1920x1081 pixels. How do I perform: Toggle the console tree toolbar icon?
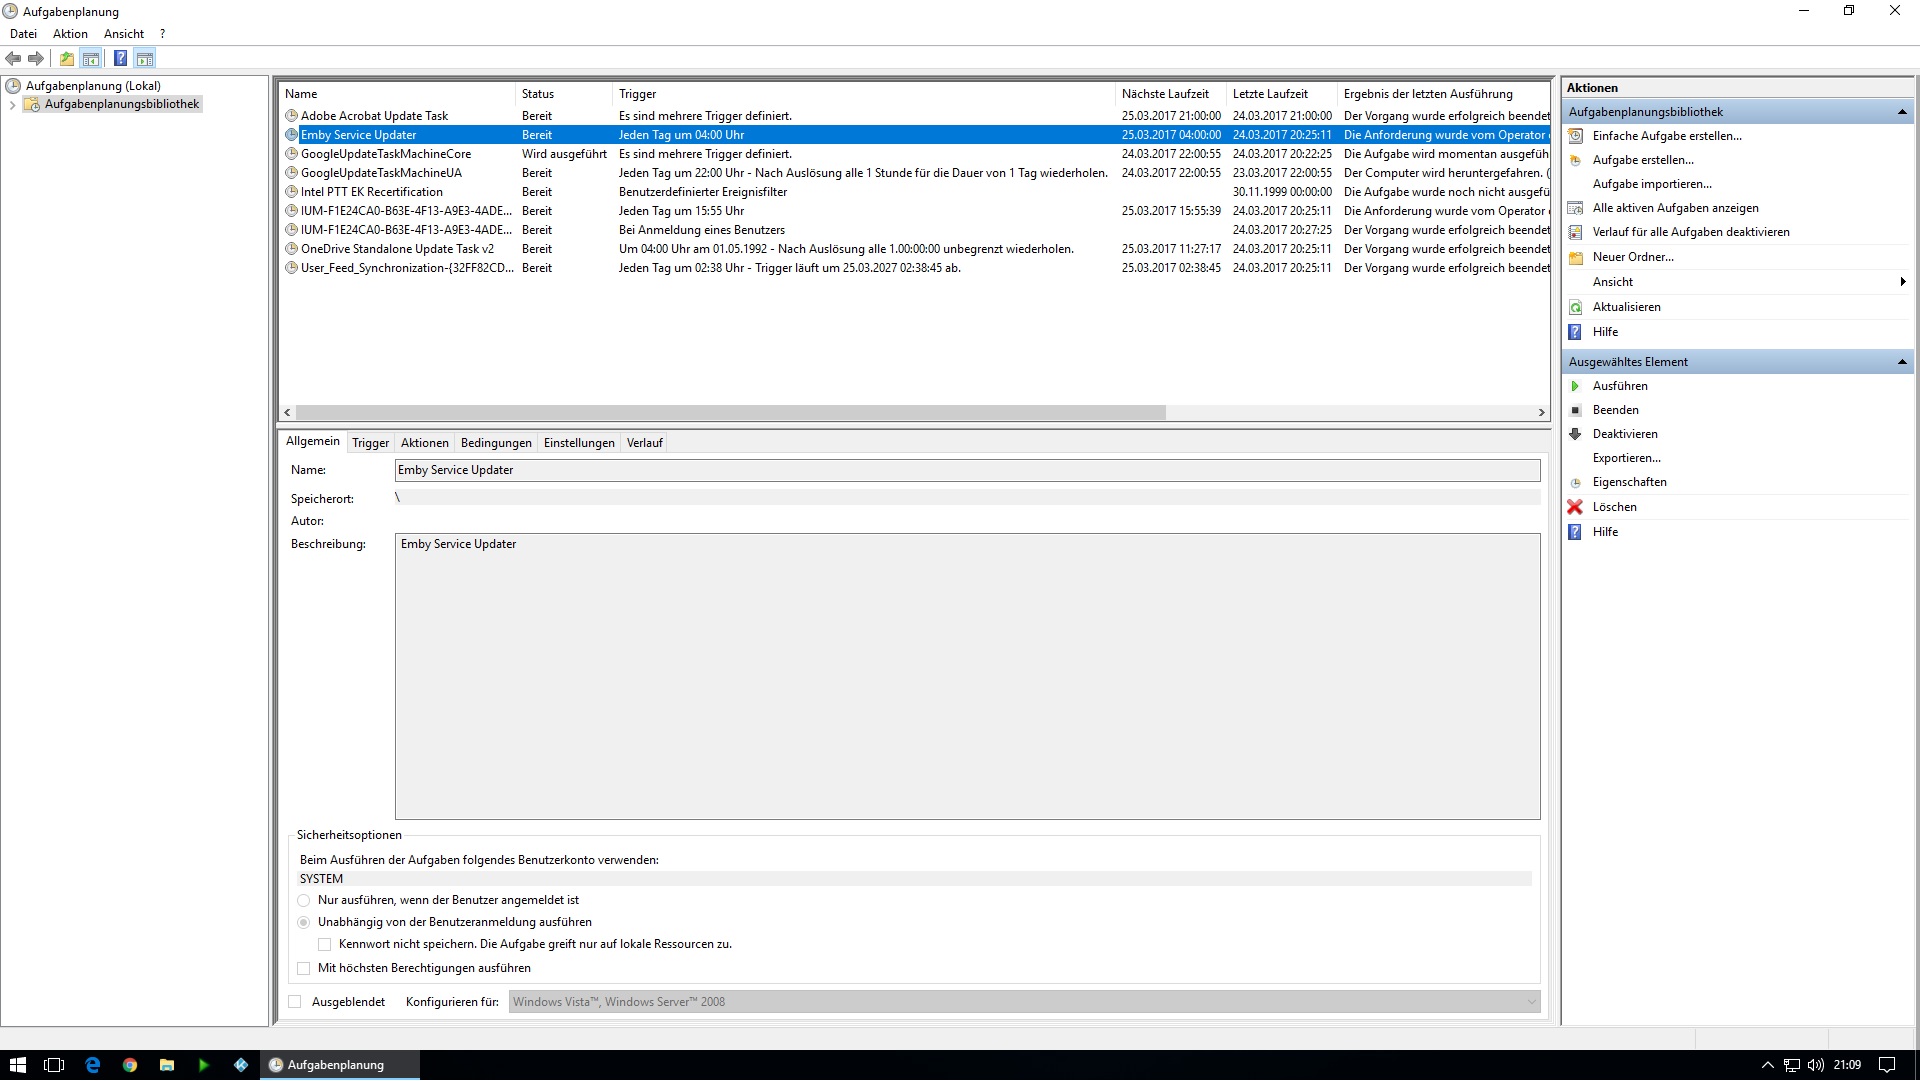(91, 58)
